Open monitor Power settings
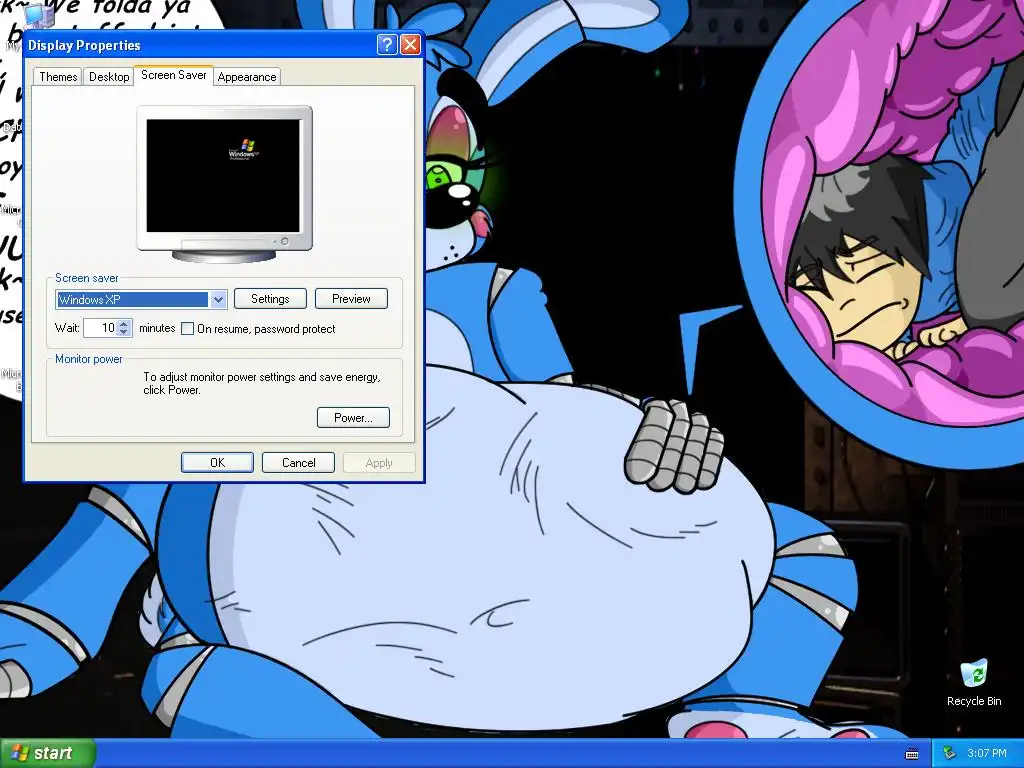Image resolution: width=1024 pixels, height=768 pixels. click(x=353, y=417)
